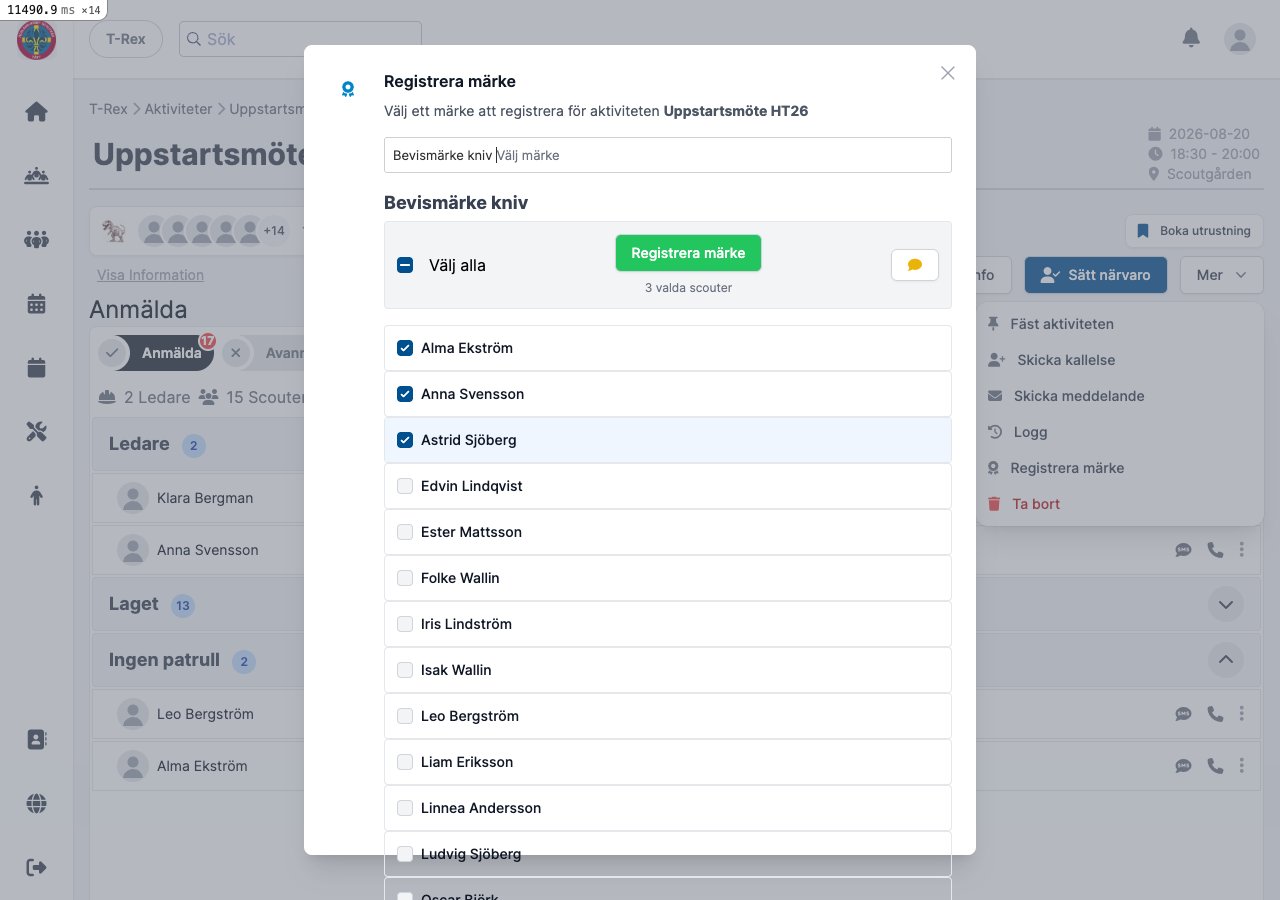The image size is (1280, 900).
Task: Click the Sätt närvaro button
Action: click(x=1096, y=275)
